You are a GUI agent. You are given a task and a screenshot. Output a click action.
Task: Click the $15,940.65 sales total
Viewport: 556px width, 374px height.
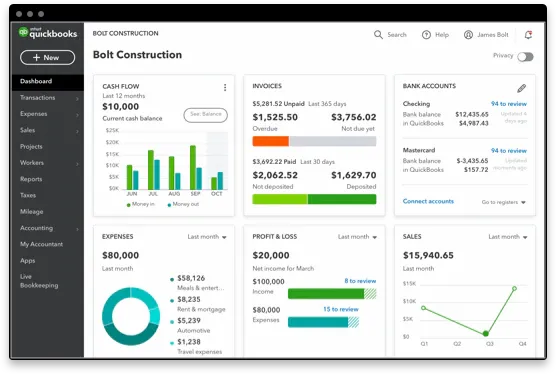pos(428,255)
